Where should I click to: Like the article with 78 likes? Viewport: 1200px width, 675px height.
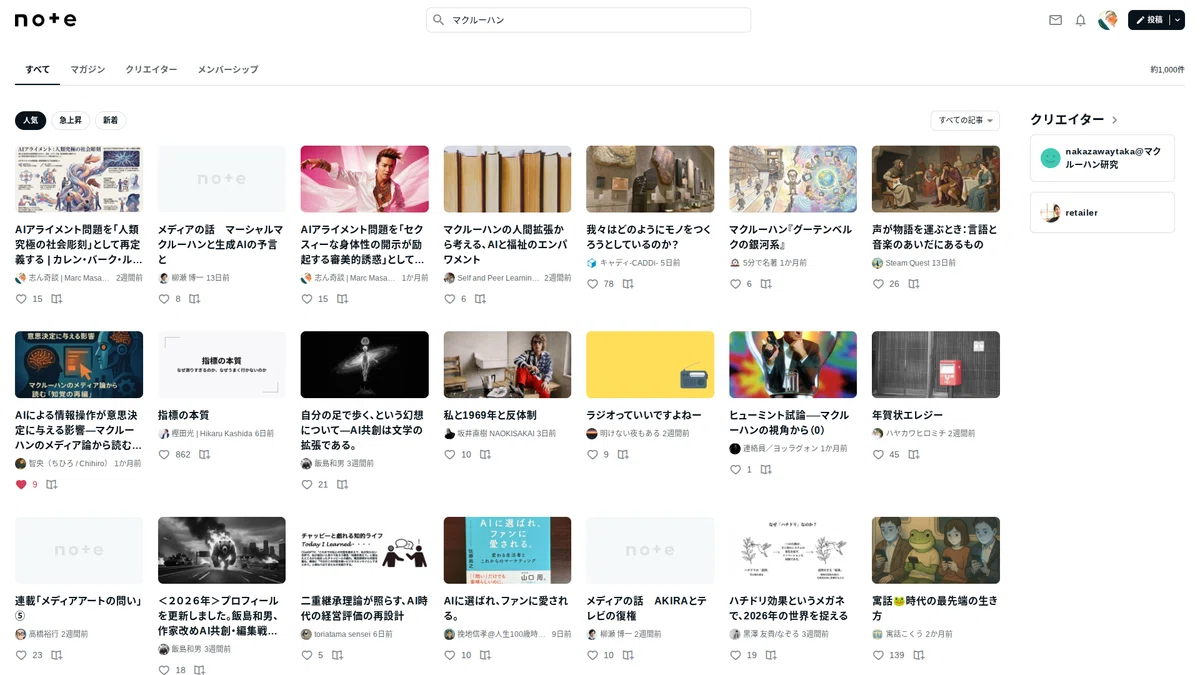pos(592,284)
